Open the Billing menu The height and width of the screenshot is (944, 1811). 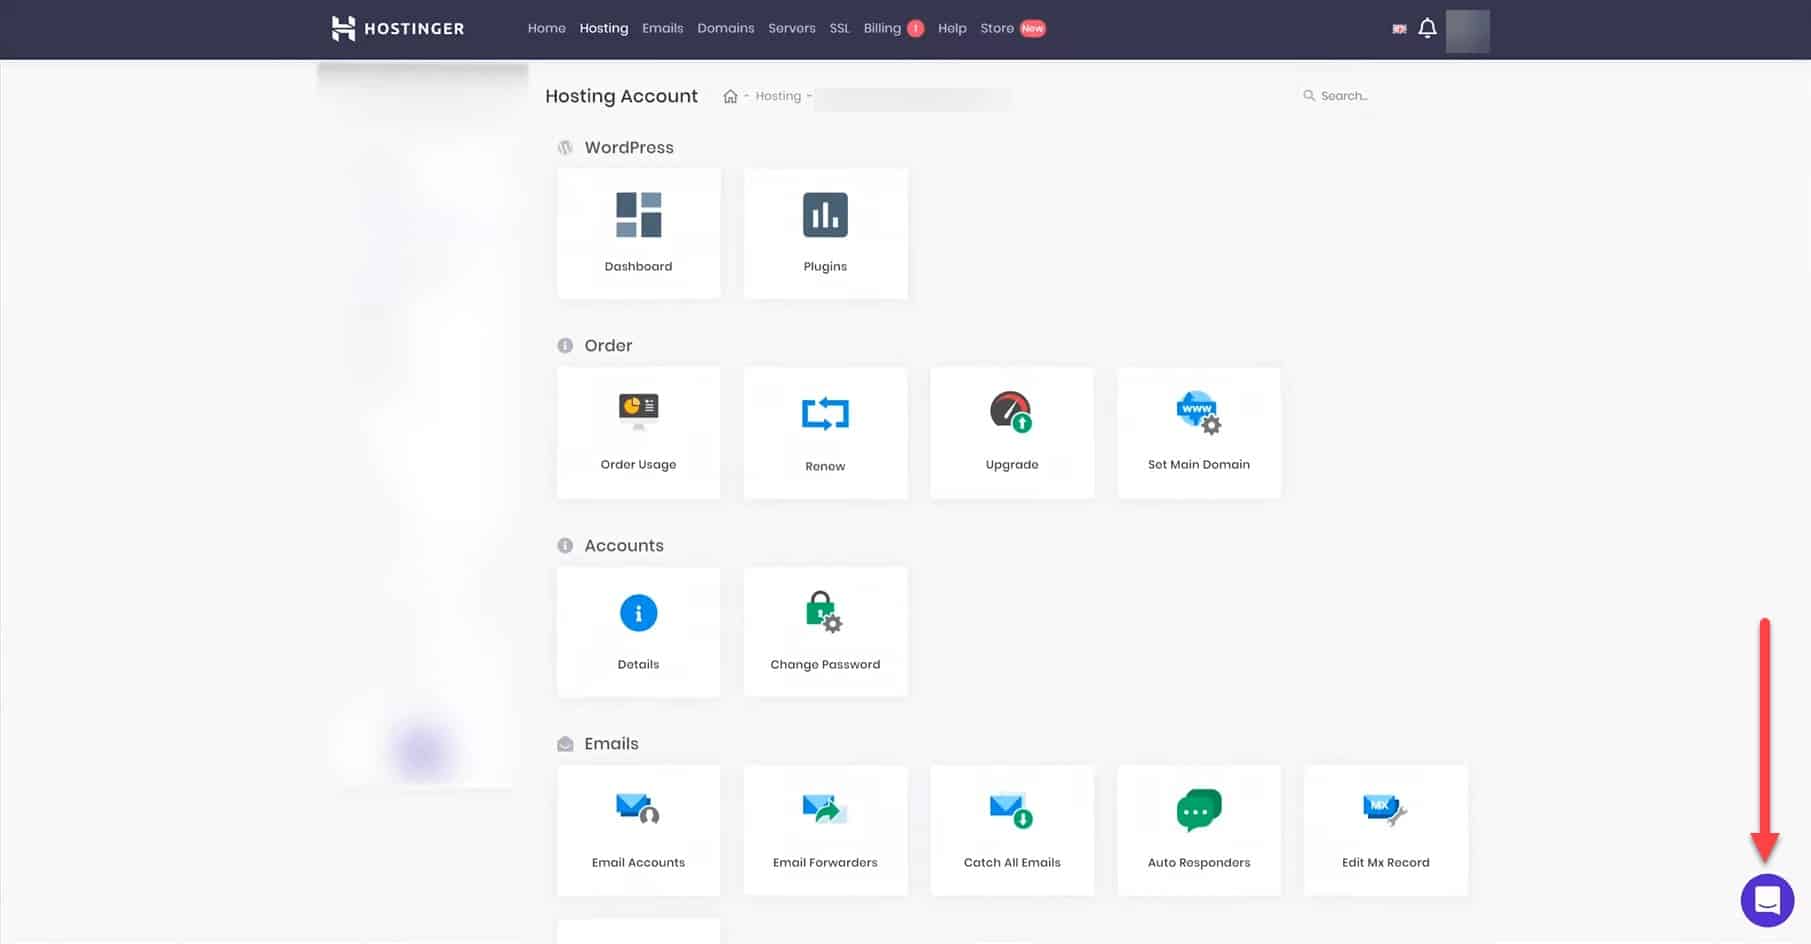[882, 28]
